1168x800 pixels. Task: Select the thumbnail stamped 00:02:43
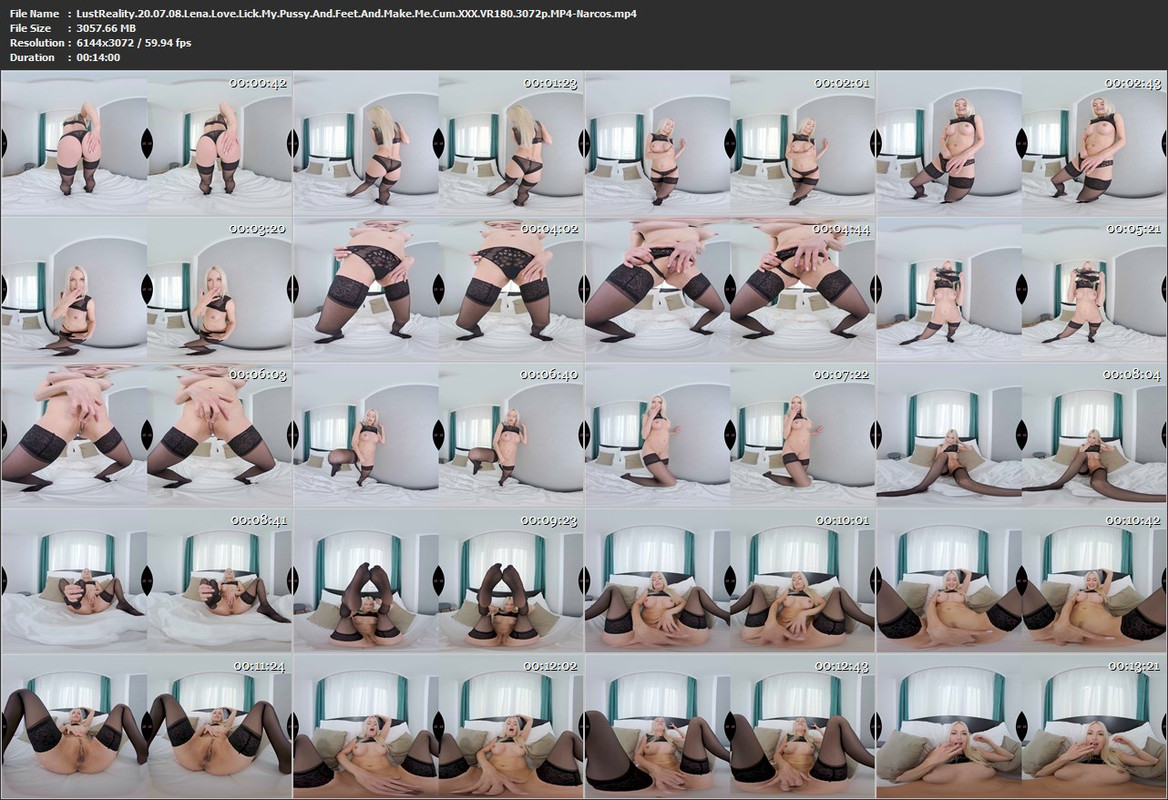tap(1021, 144)
